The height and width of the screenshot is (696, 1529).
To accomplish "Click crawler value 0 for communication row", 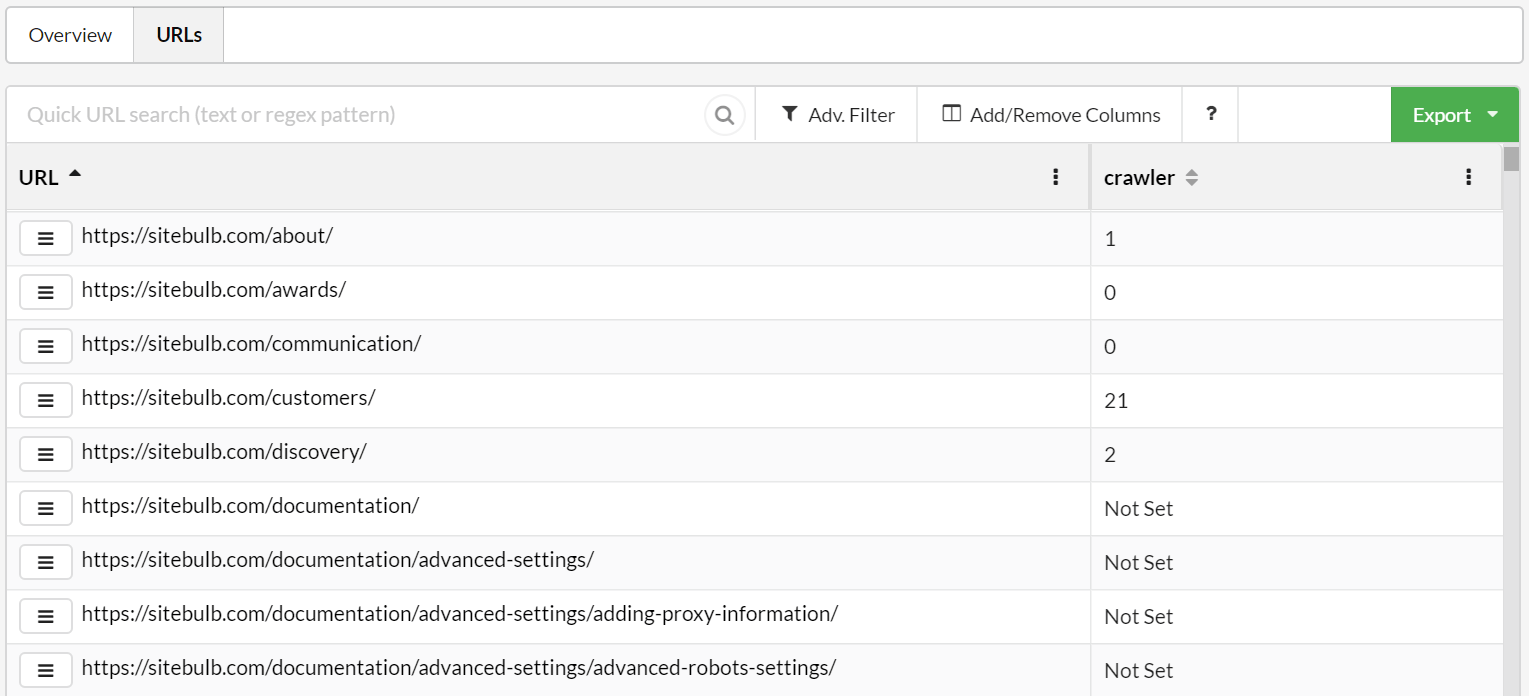I will (x=1110, y=347).
